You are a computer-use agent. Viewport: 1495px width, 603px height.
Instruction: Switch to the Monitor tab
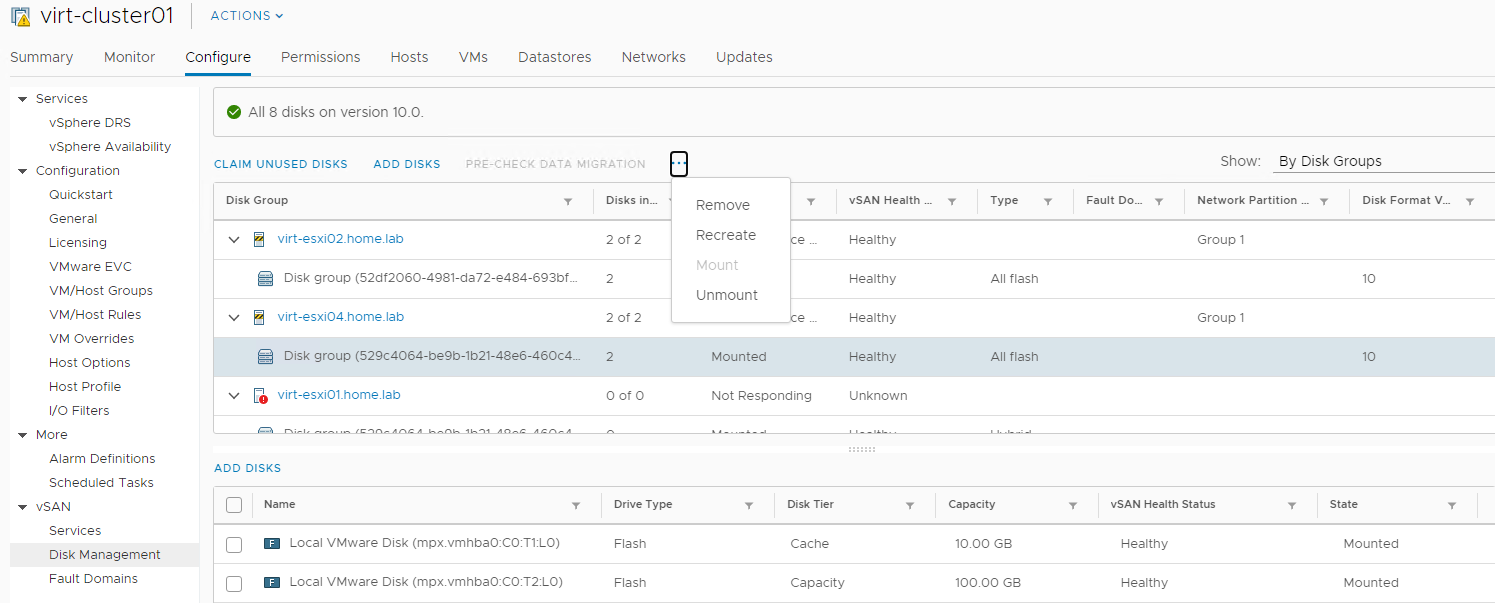[130, 57]
